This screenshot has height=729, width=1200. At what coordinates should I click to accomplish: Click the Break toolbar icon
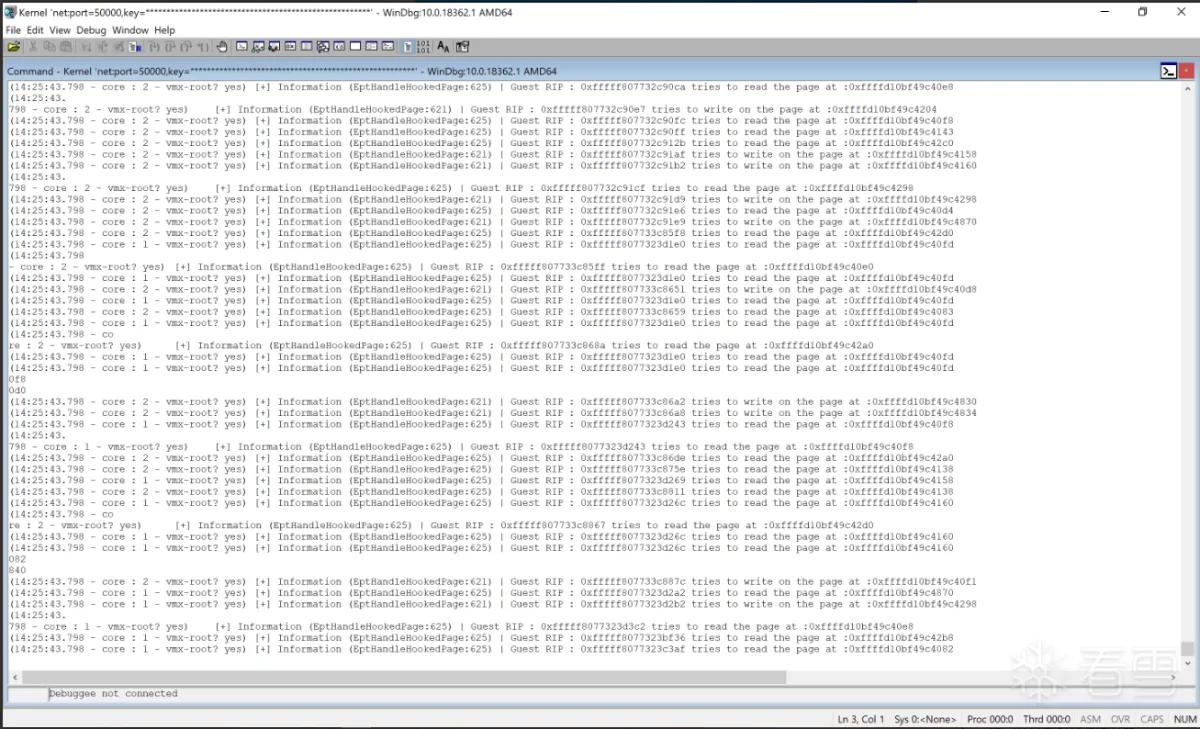[133, 47]
